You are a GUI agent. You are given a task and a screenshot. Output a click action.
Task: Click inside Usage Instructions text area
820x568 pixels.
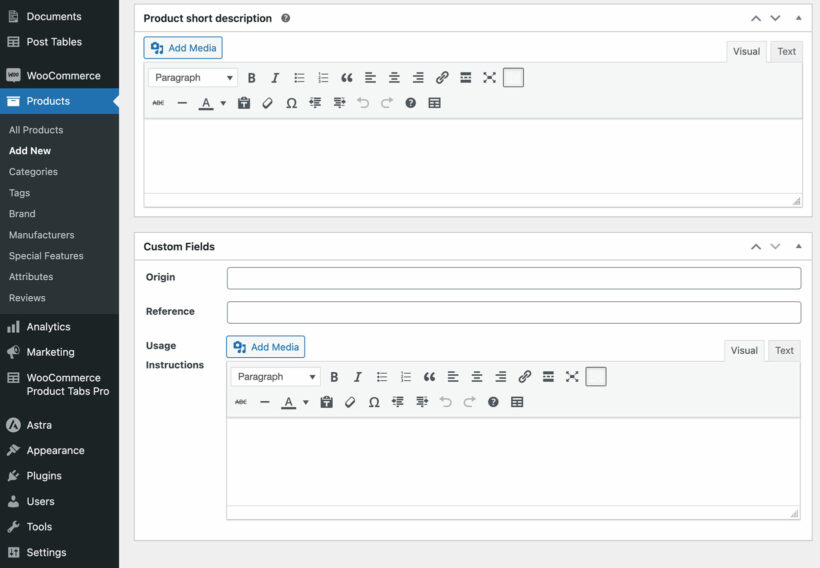click(513, 461)
